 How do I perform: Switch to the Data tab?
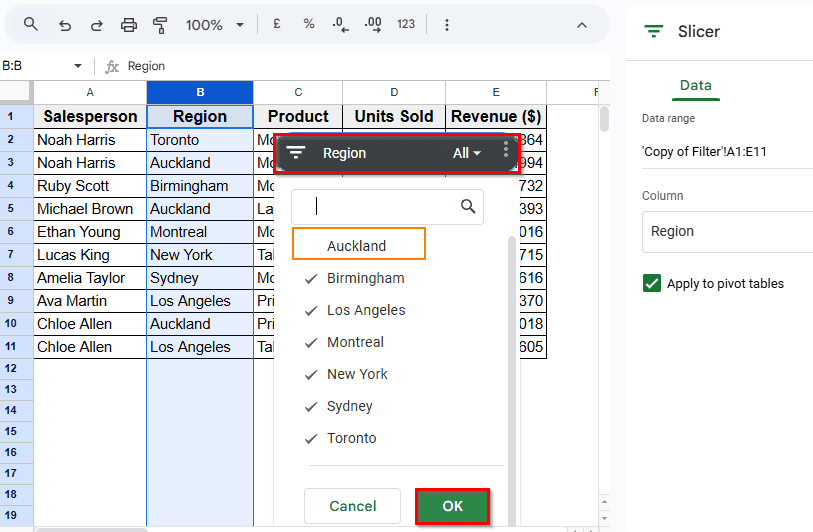click(x=695, y=85)
